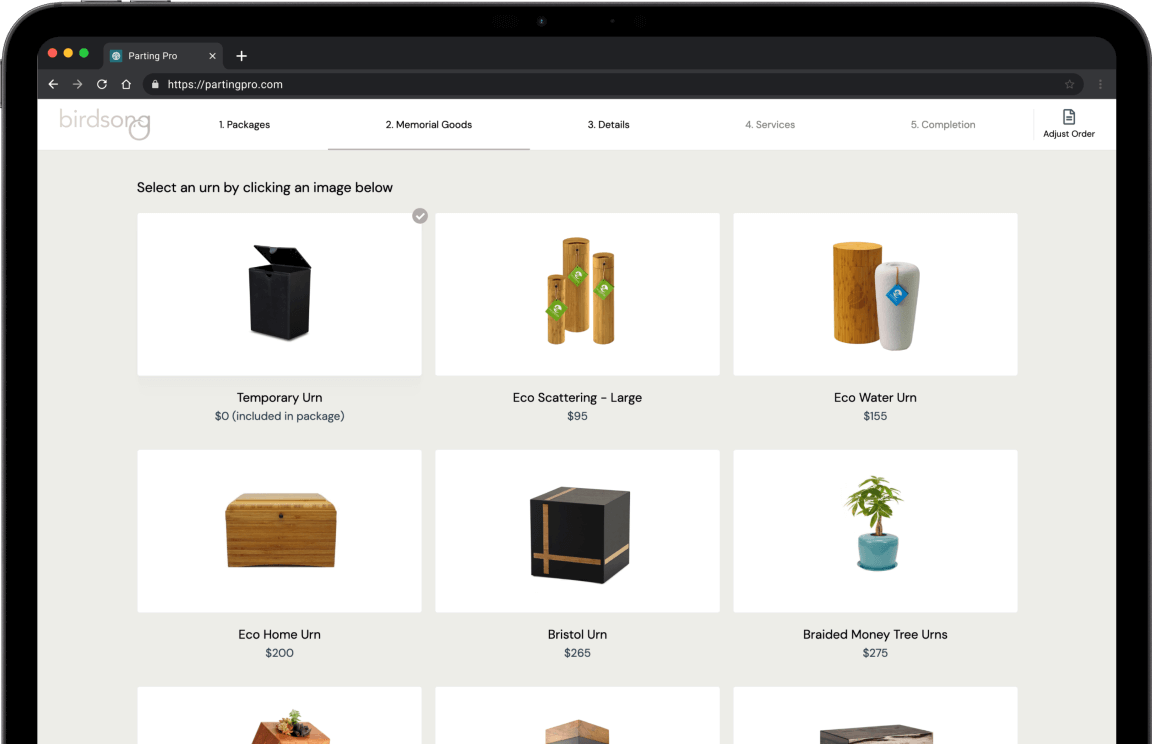Reload the page with refresh icon
1152x744 pixels.
(x=101, y=84)
